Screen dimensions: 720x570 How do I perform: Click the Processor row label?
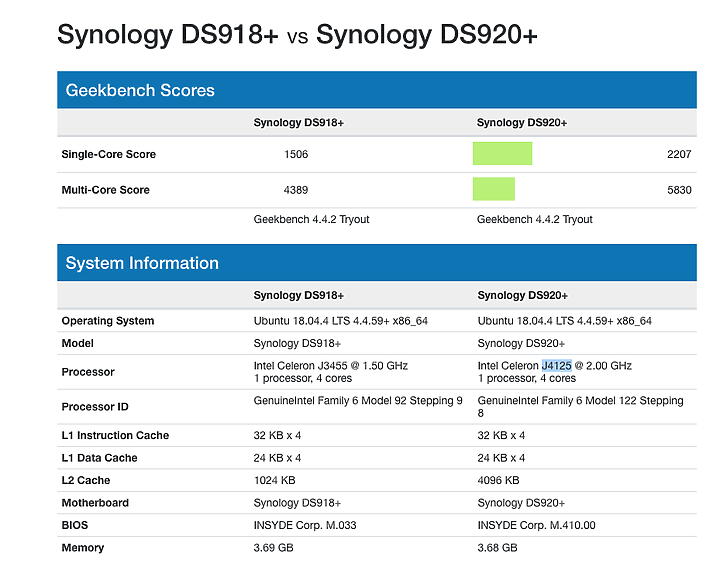[x=88, y=372]
